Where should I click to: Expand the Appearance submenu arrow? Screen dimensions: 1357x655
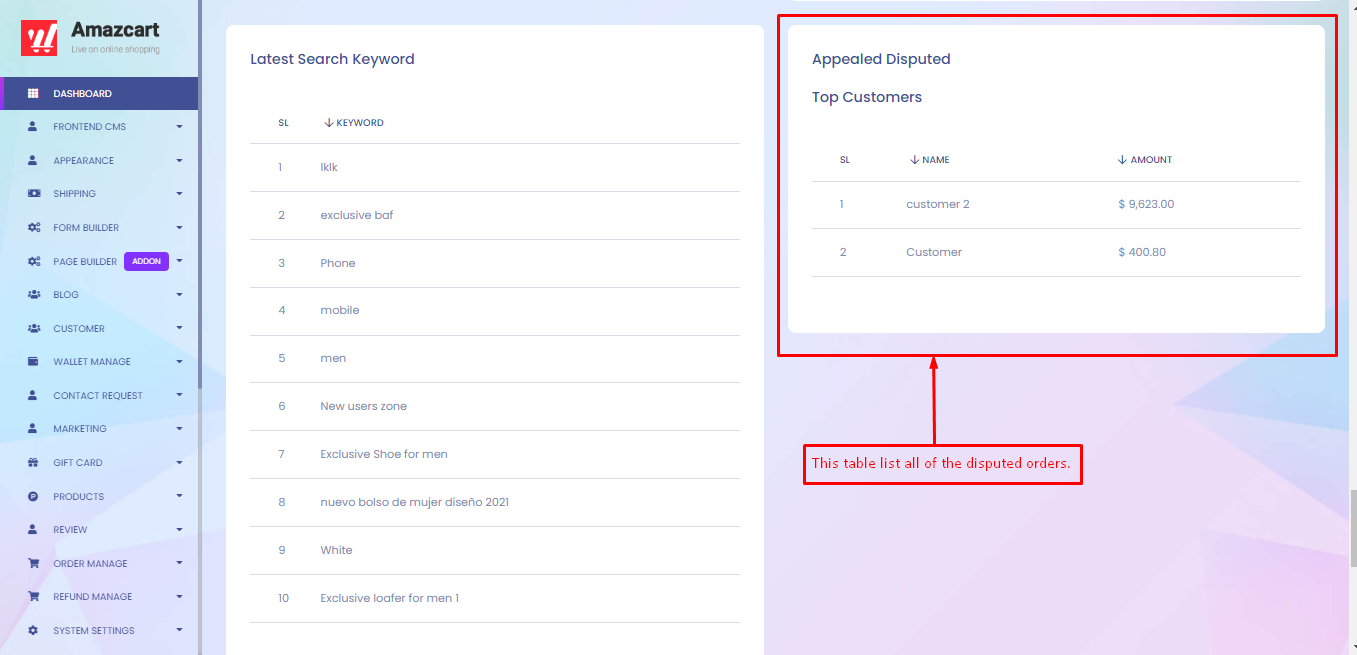pos(179,161)
